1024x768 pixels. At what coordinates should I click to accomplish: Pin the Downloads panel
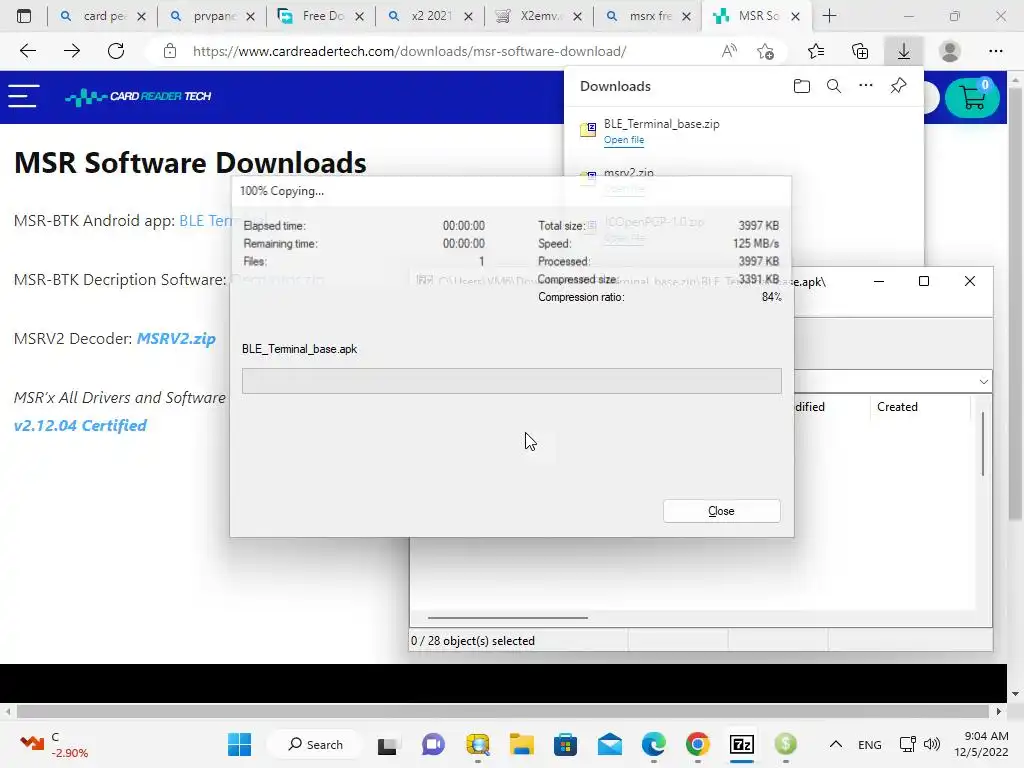[899, 86]
